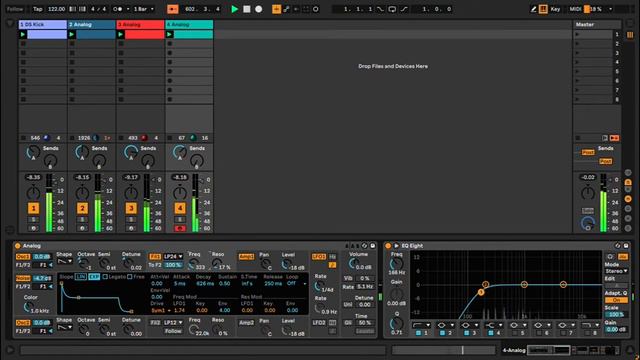Toggle the Amp1 button
This screenshot has height=360, width=640.
coord(246,257)
